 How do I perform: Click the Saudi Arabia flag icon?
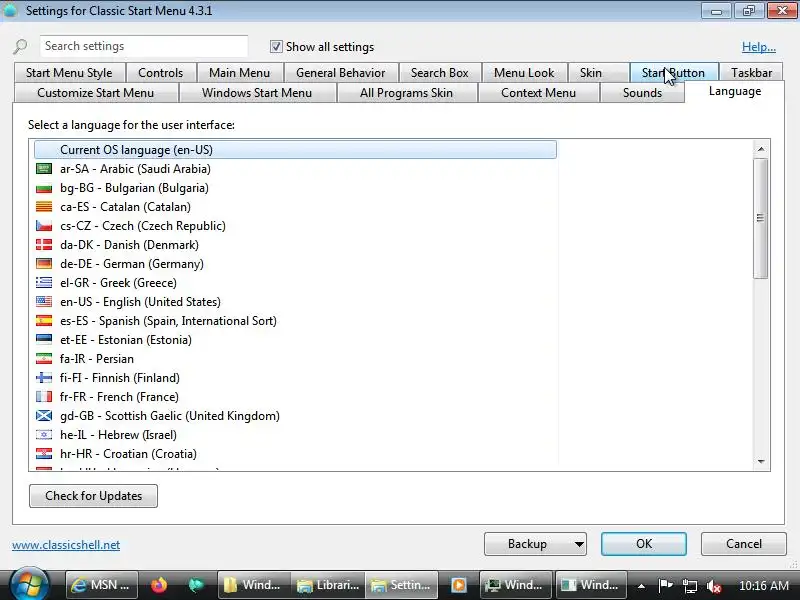44,169
